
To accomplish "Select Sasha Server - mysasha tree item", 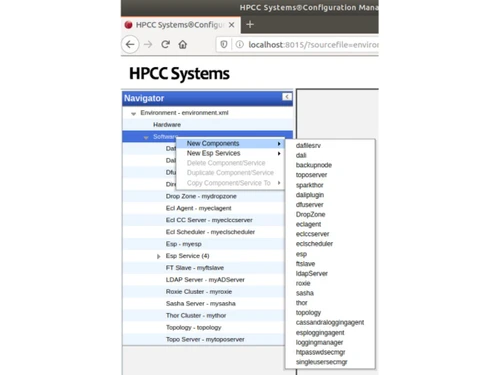I will tap(201, 304).
